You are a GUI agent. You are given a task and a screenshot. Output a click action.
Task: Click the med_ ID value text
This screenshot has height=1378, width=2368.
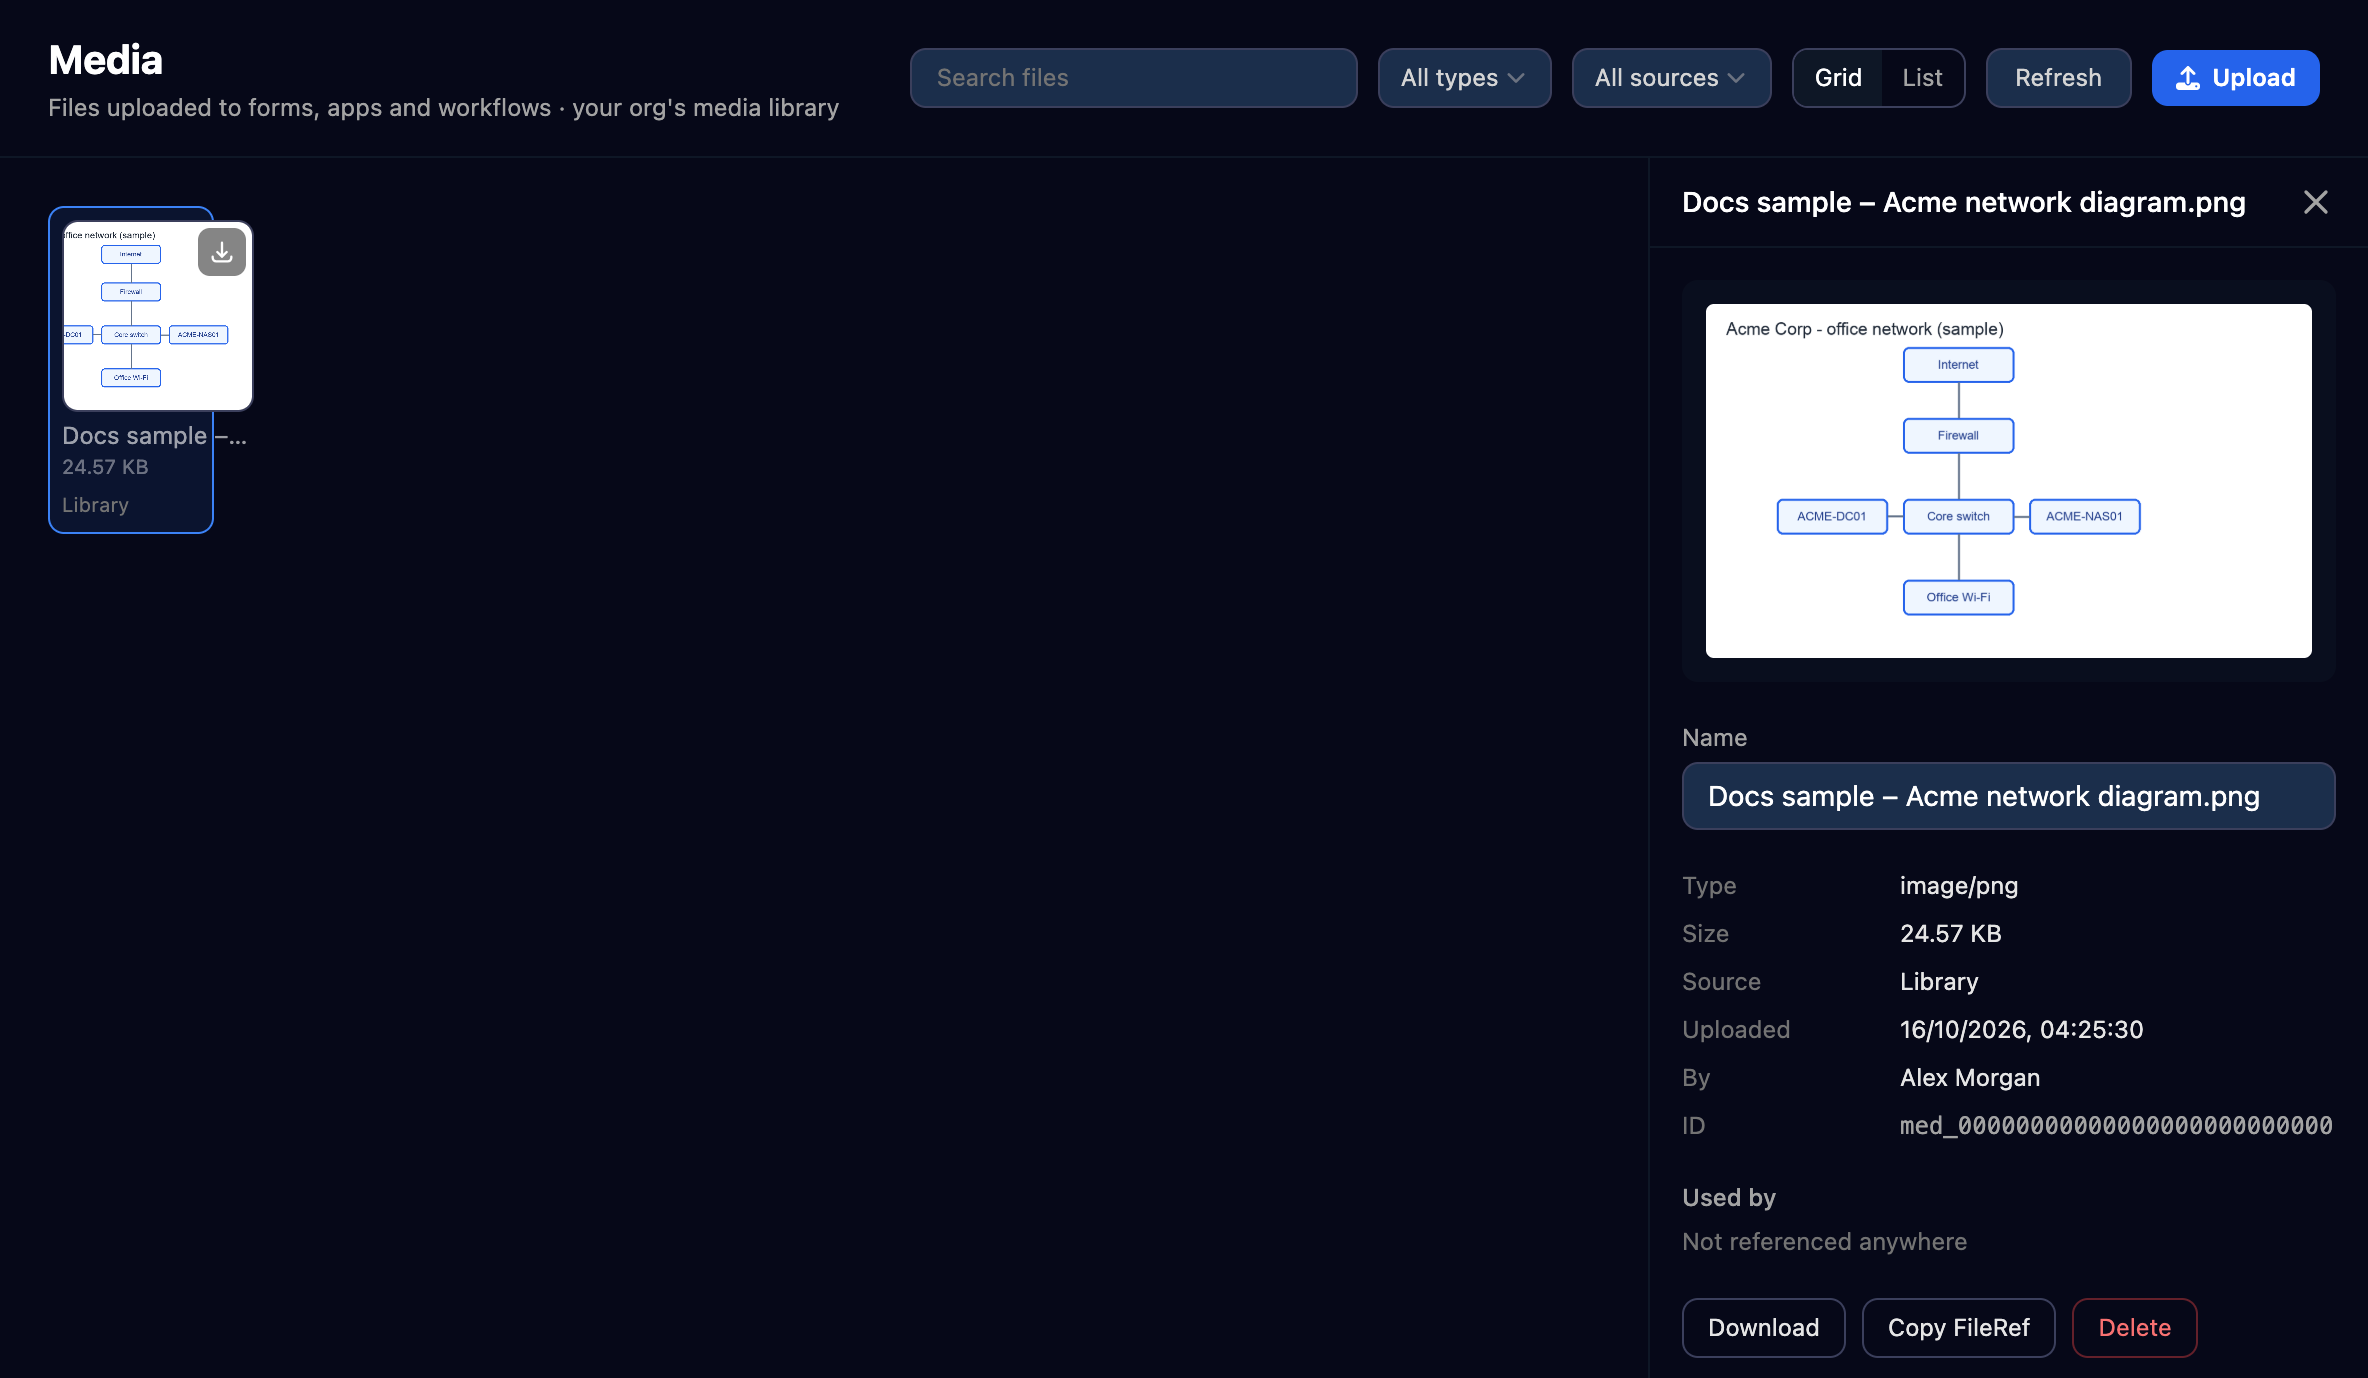click(2116, 1126)
